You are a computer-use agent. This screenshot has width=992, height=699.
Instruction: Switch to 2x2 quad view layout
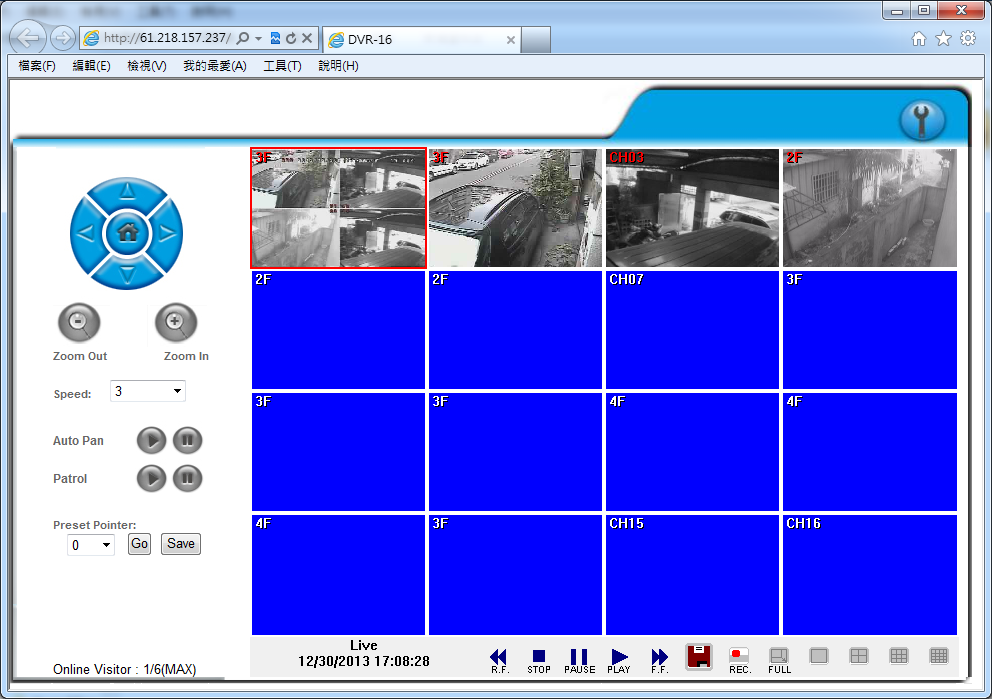(858, 656)
